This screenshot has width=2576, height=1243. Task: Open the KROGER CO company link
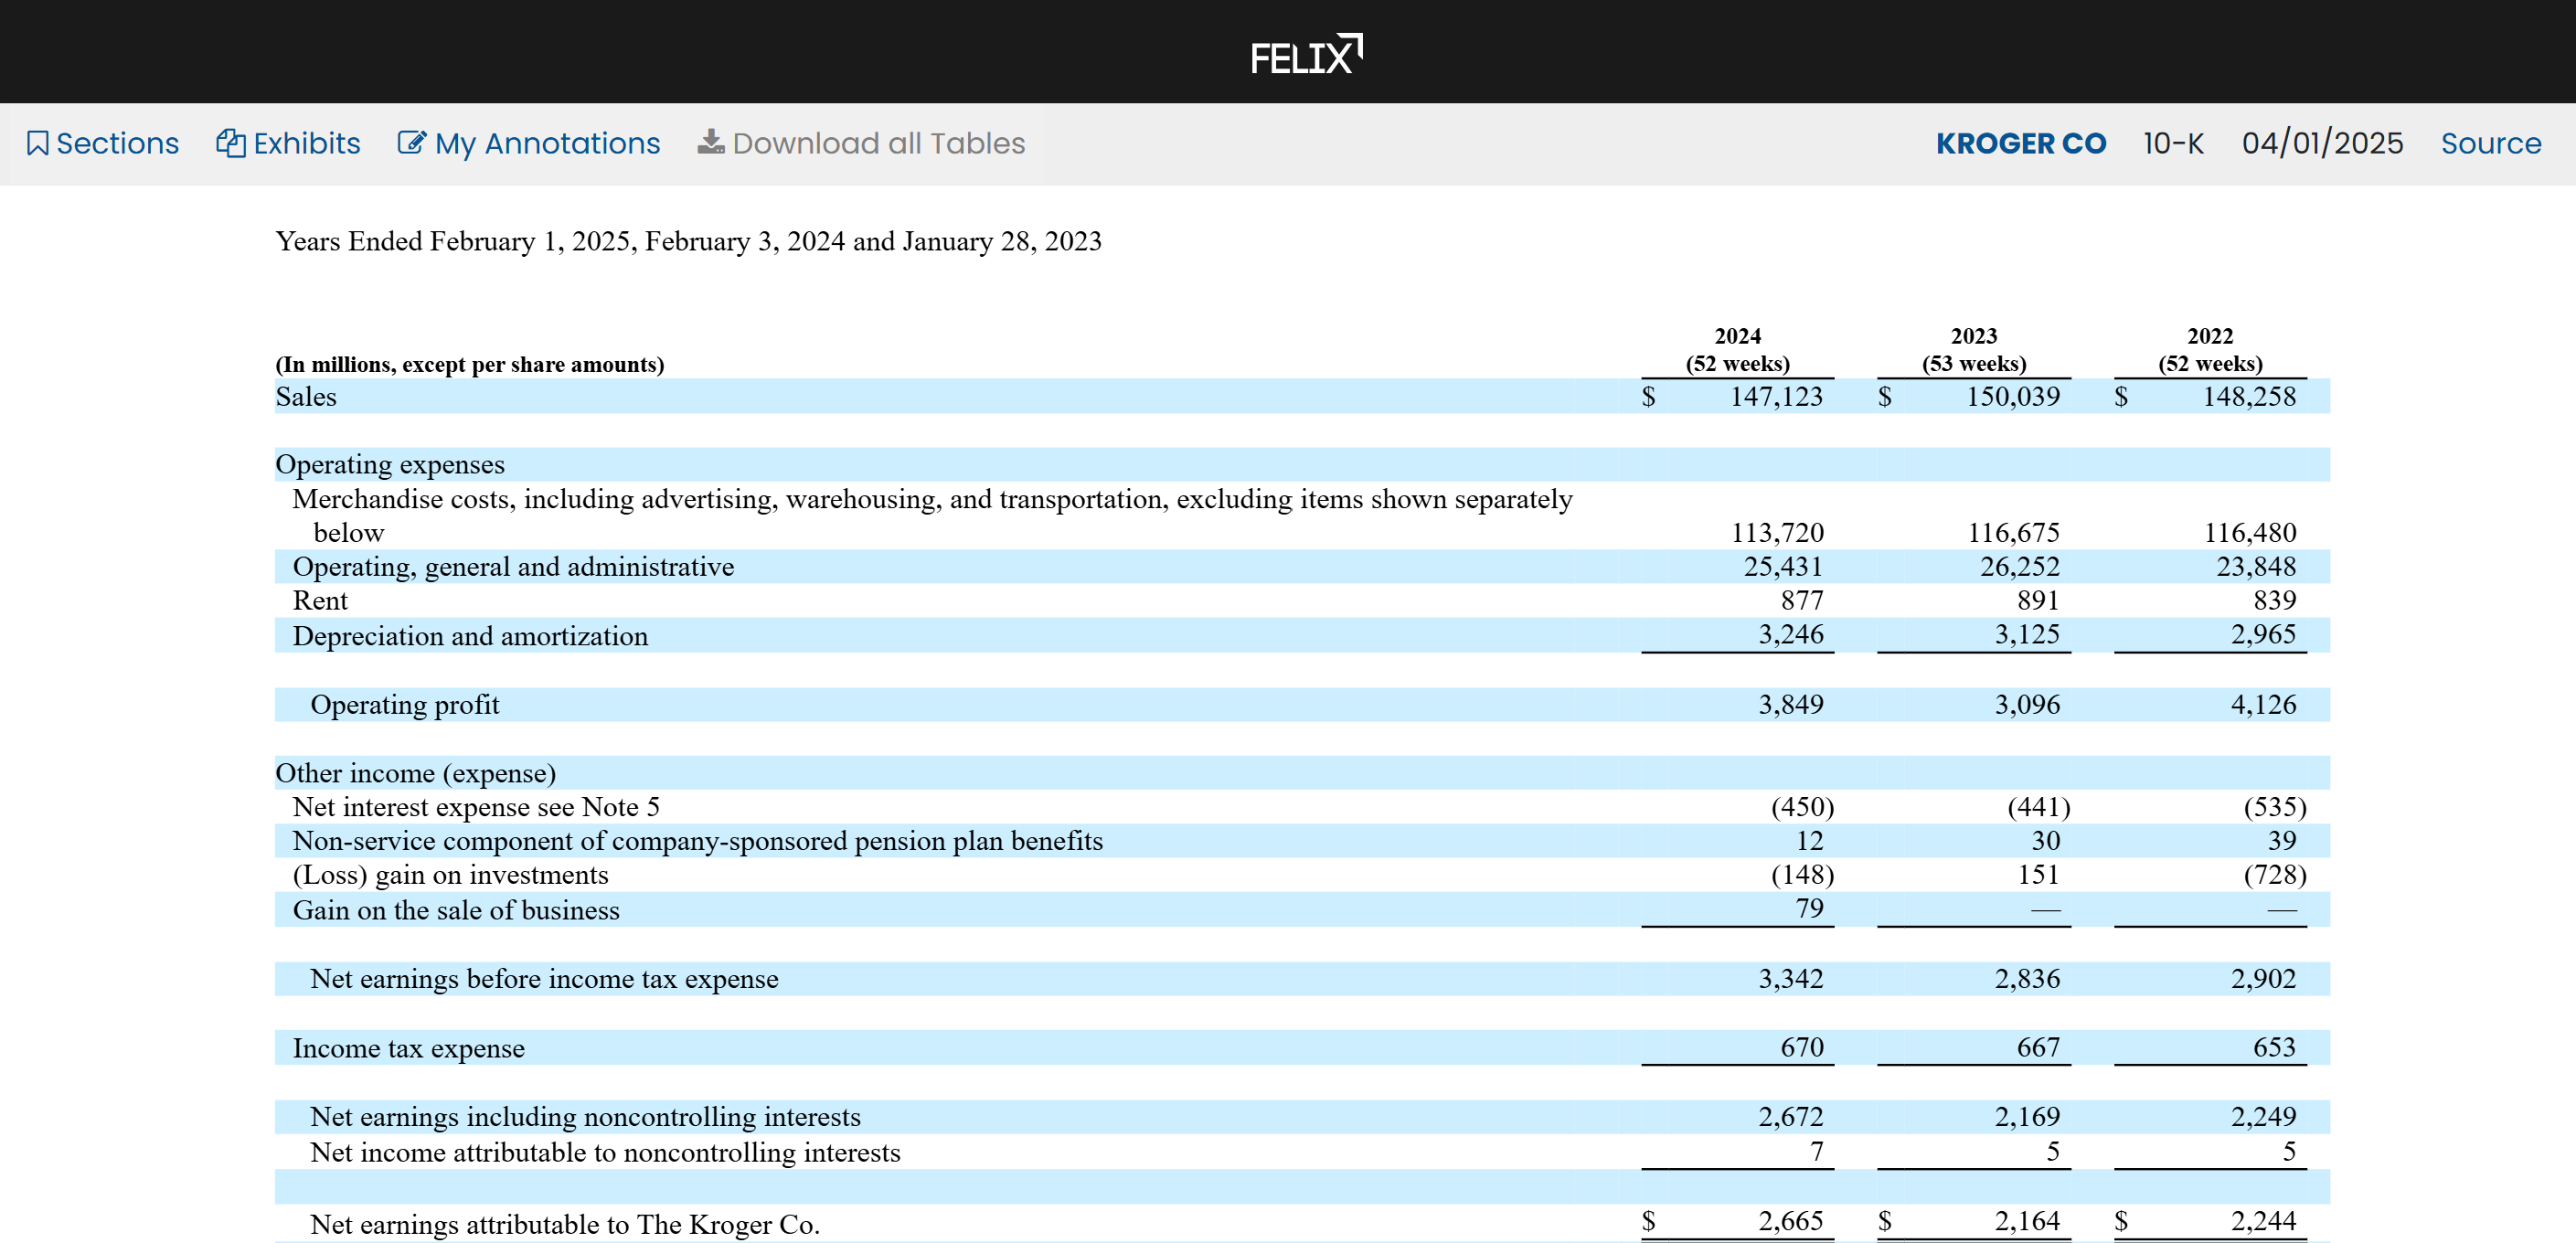coord(2020,144)
